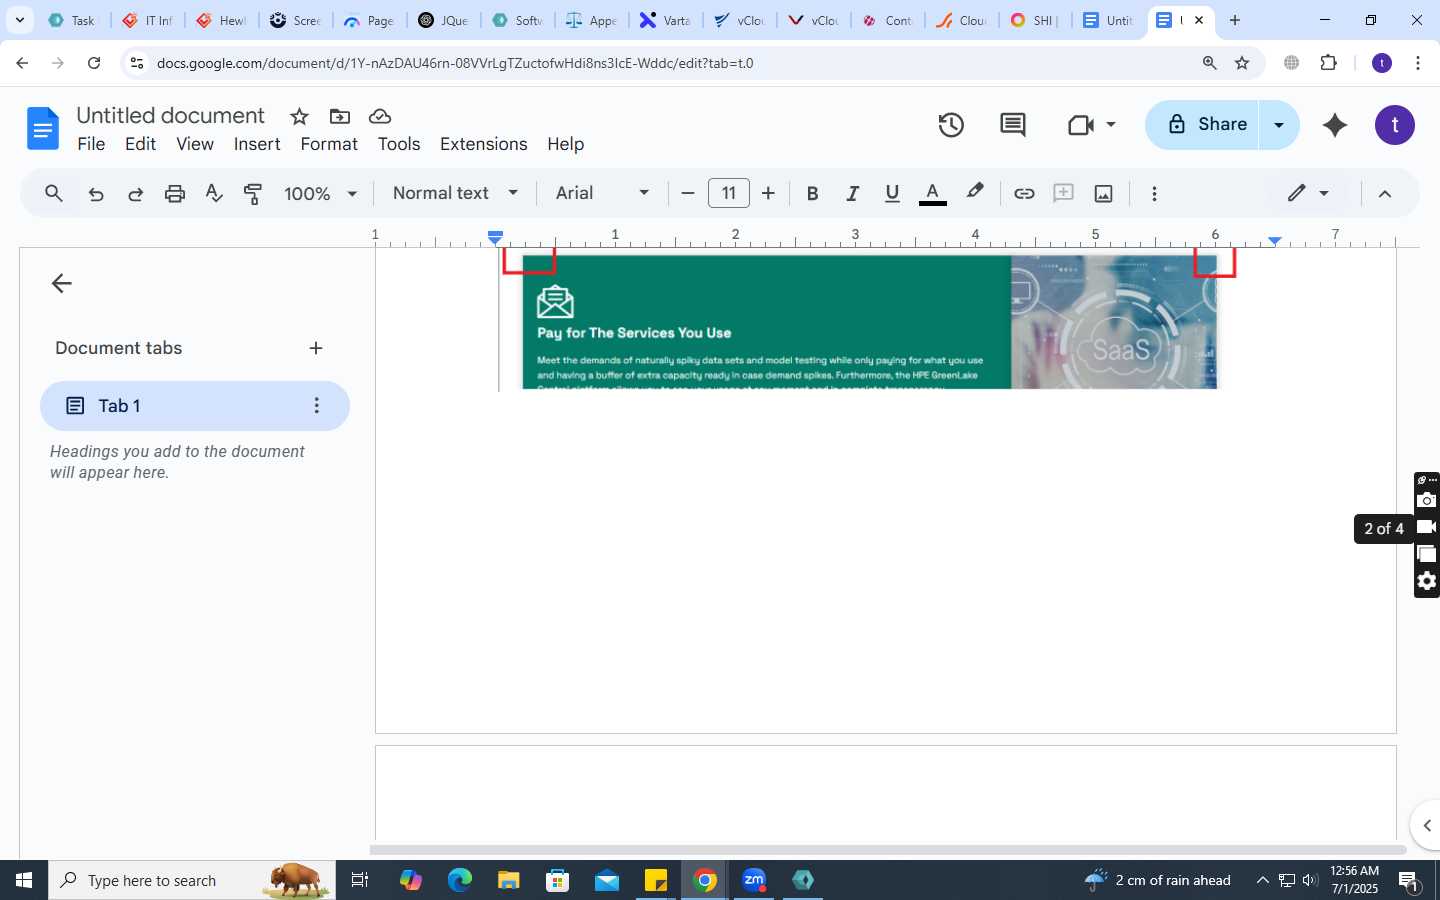Image resolution: width=1440 pixels, height=900 pixels.
Task: Open the editing mode pencil dropdown
Action: (1308, 194)
